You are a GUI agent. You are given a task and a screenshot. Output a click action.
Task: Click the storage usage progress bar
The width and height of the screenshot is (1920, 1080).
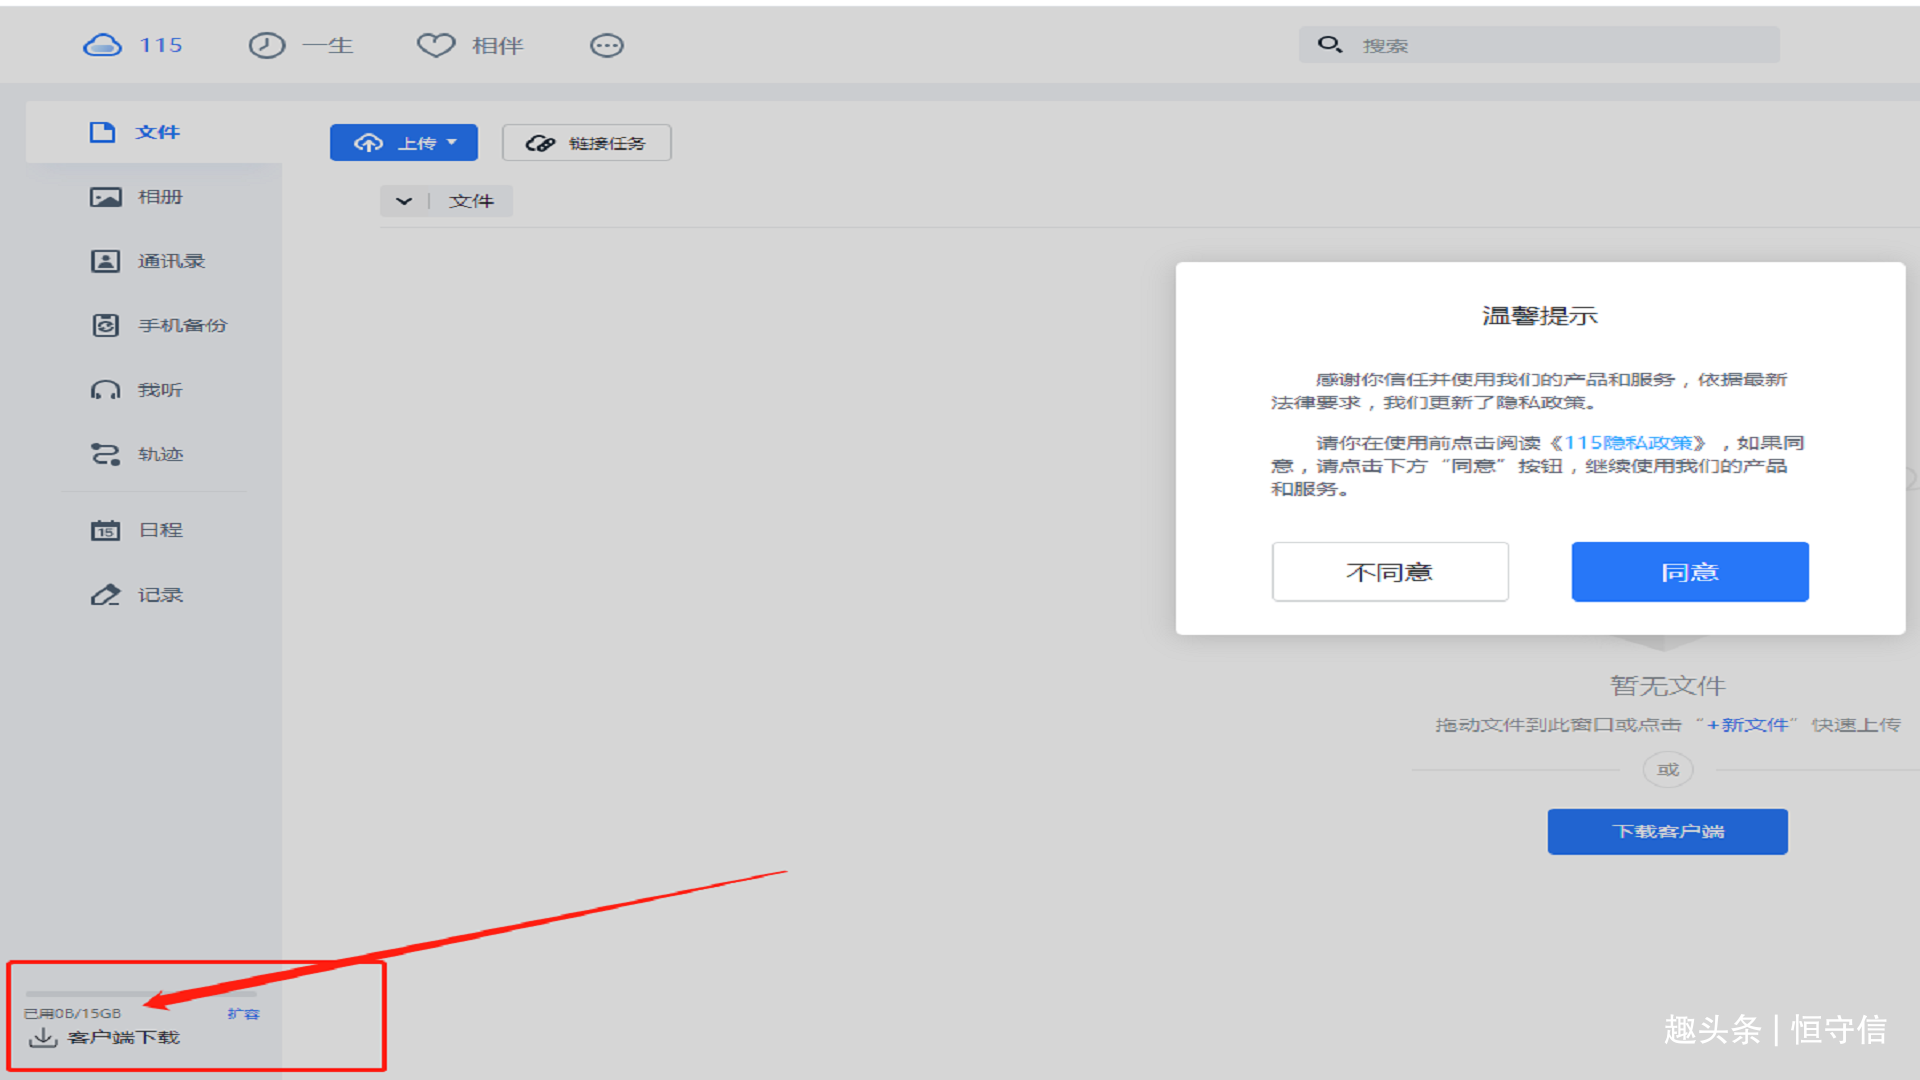(141, 994)
